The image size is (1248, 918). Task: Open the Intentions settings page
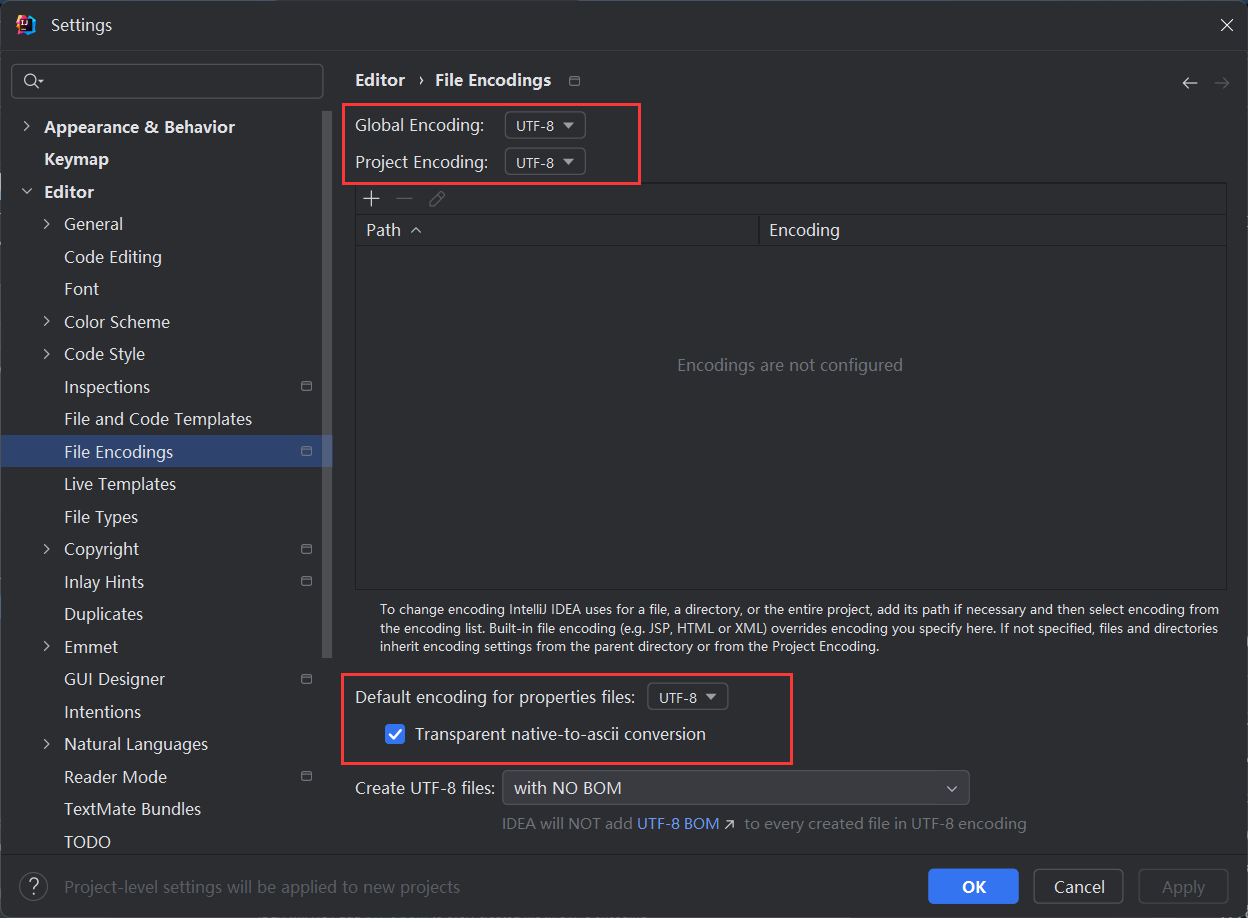coord(102,712)
